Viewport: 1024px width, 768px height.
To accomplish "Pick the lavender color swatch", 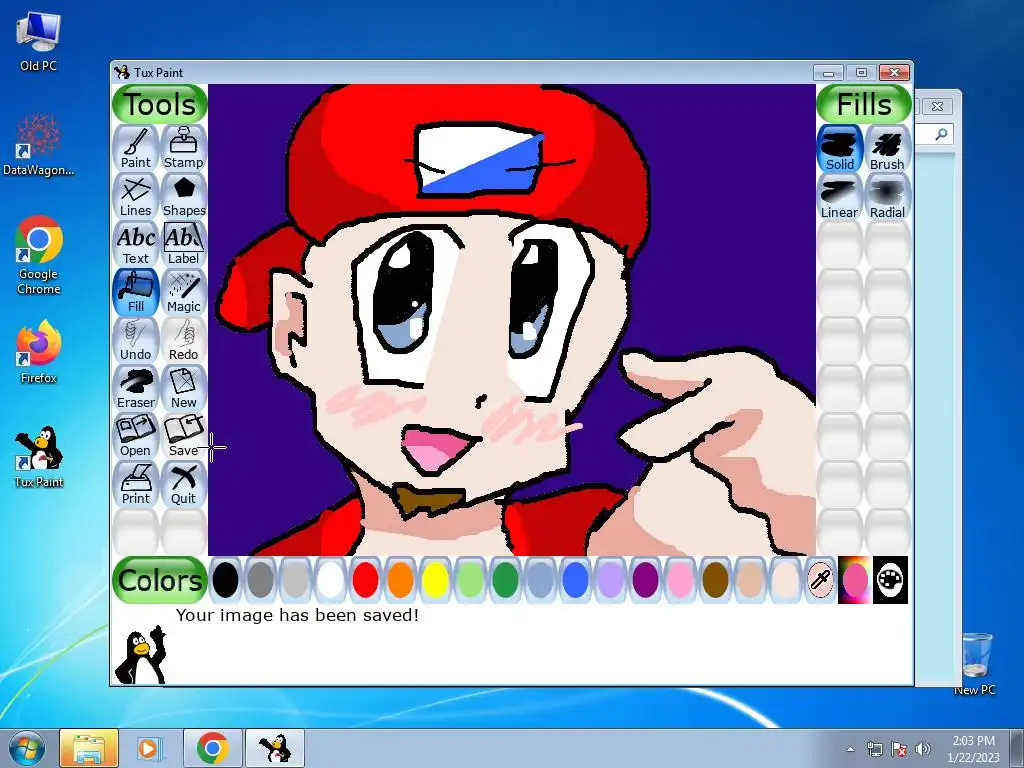I will coord(610,580).
